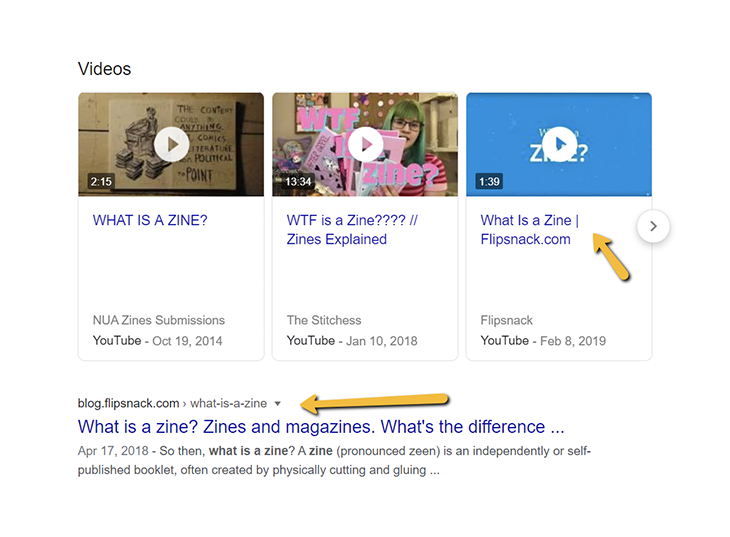The image size is (730, 537).
Task: Open What is a zine? Zines and magazines result
Action: point(321,427)
